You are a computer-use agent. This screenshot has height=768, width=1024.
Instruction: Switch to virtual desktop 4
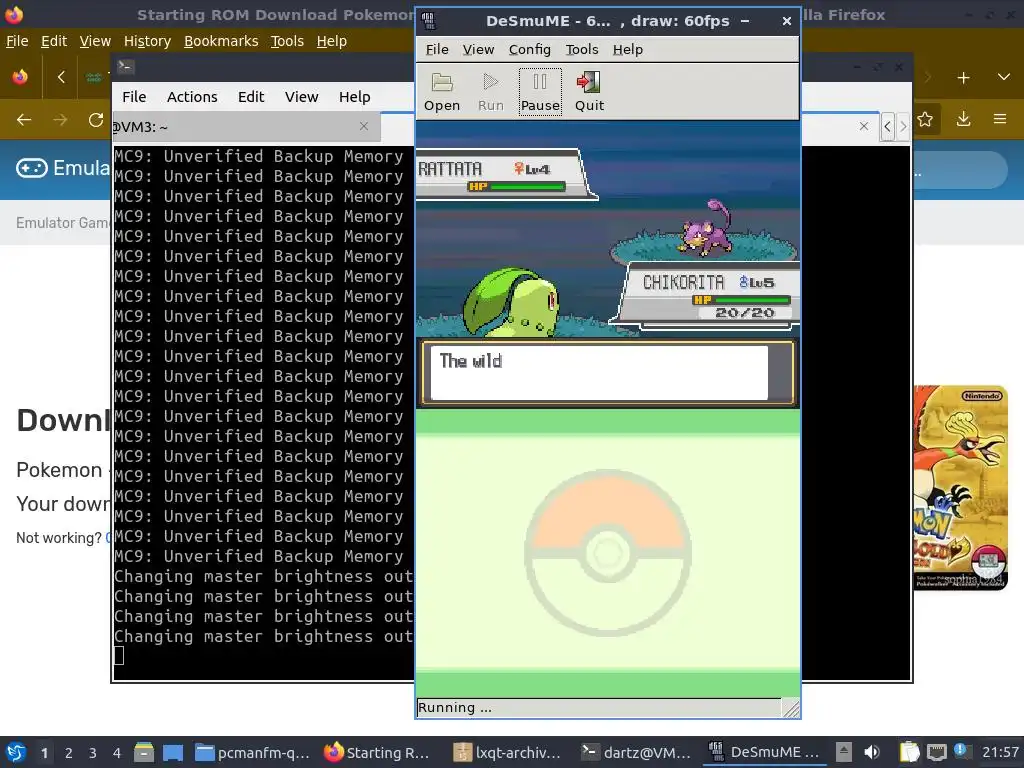click(117, 753)
